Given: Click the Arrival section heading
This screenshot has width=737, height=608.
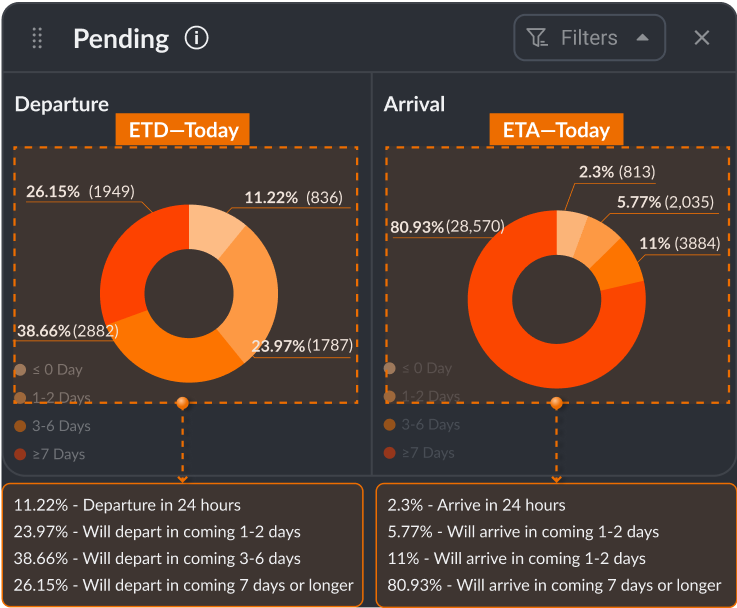Looking at the screenshot, I should point(414,104).
